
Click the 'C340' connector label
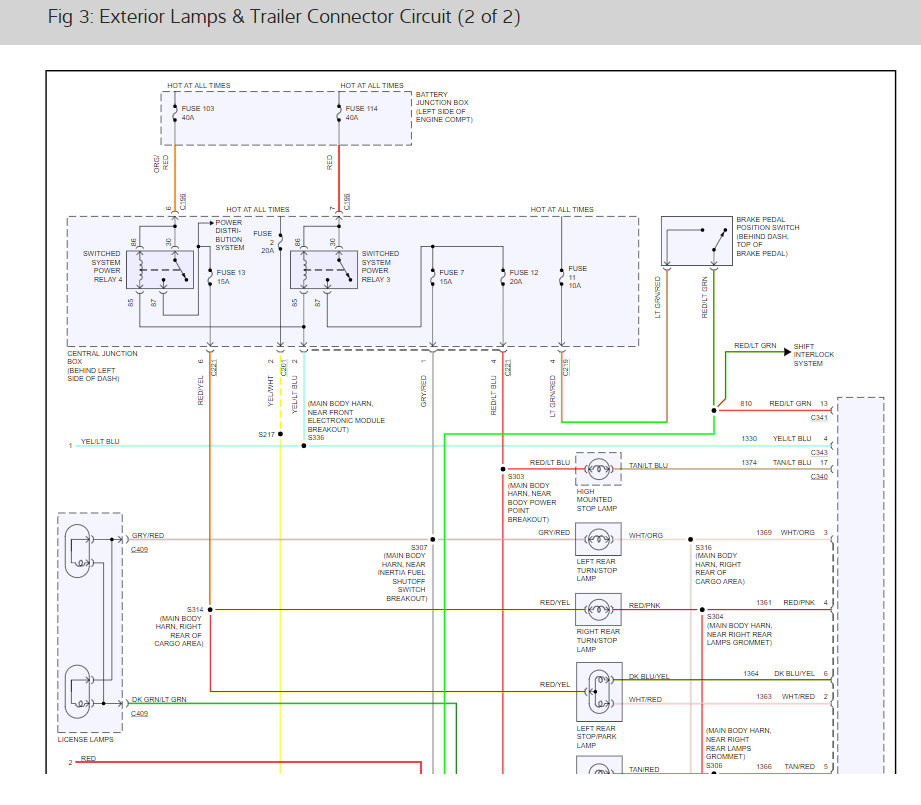[819, 476]
